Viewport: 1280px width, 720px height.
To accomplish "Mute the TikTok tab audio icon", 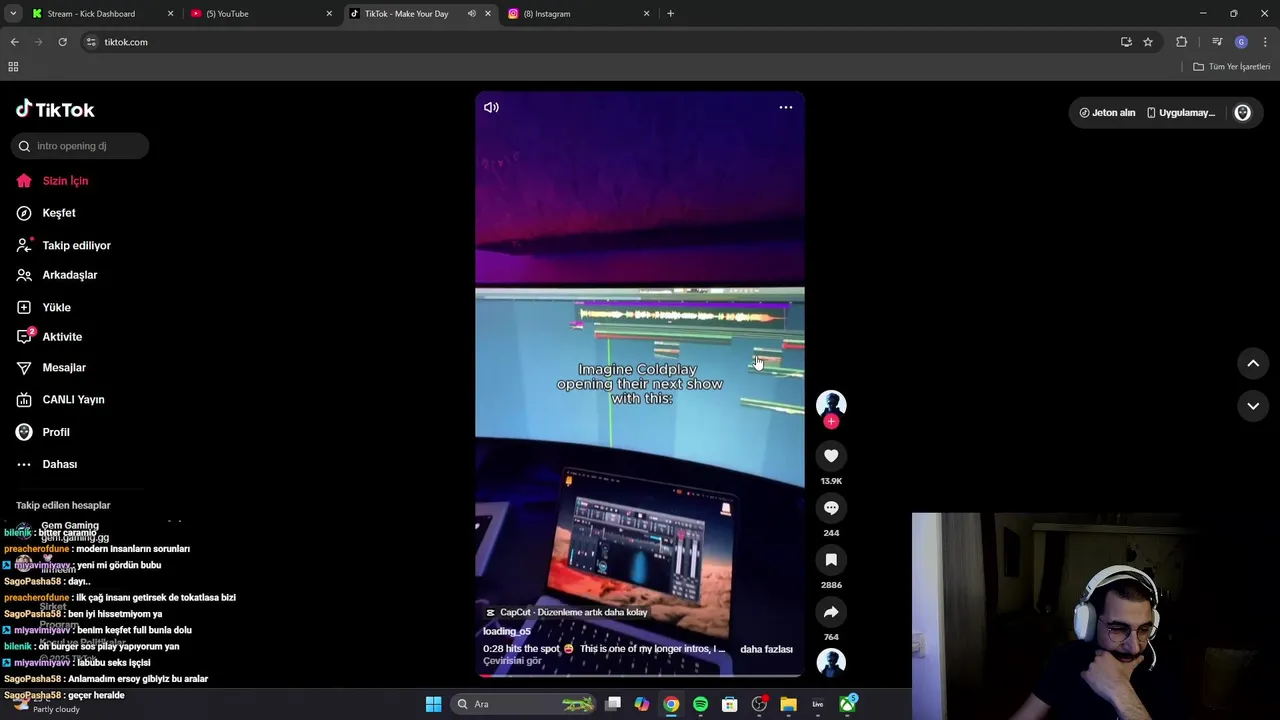I will point(471,14).
